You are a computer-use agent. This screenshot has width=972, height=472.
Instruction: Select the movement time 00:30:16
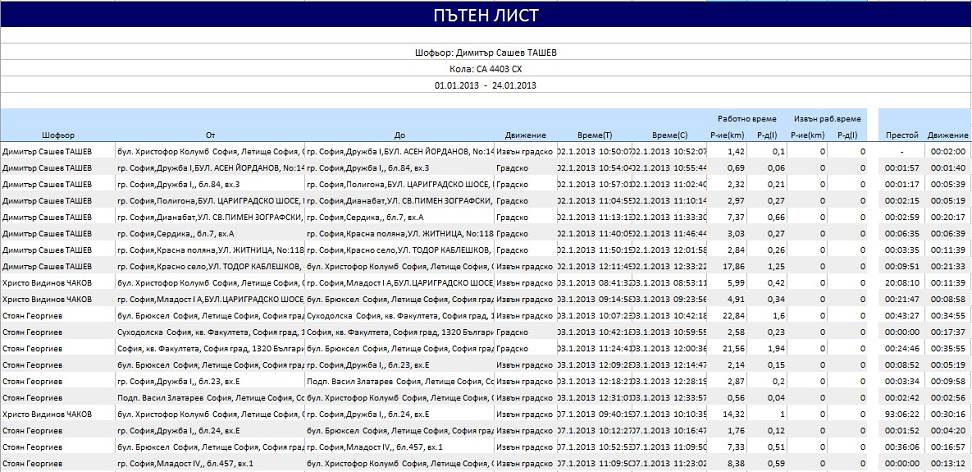point(948,414)
